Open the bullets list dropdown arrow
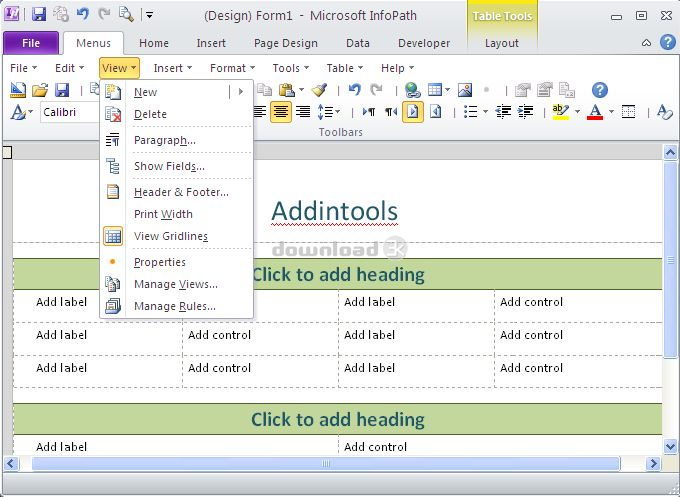Image resolution: width=680 pixels, height=497 pixels. point(485,112)
